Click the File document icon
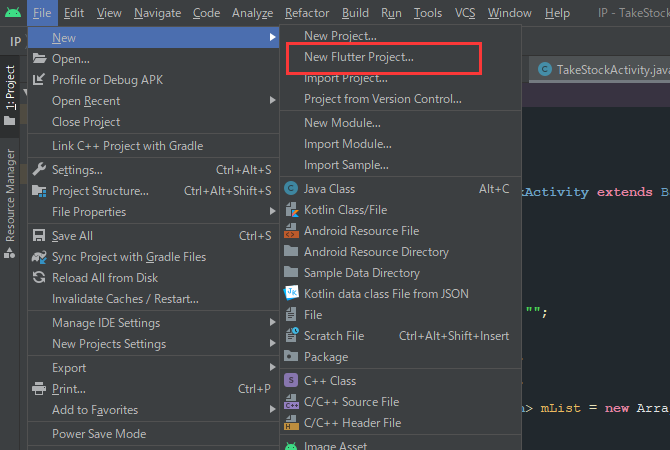This screenshot has width=670, height=450. point(291,314)
